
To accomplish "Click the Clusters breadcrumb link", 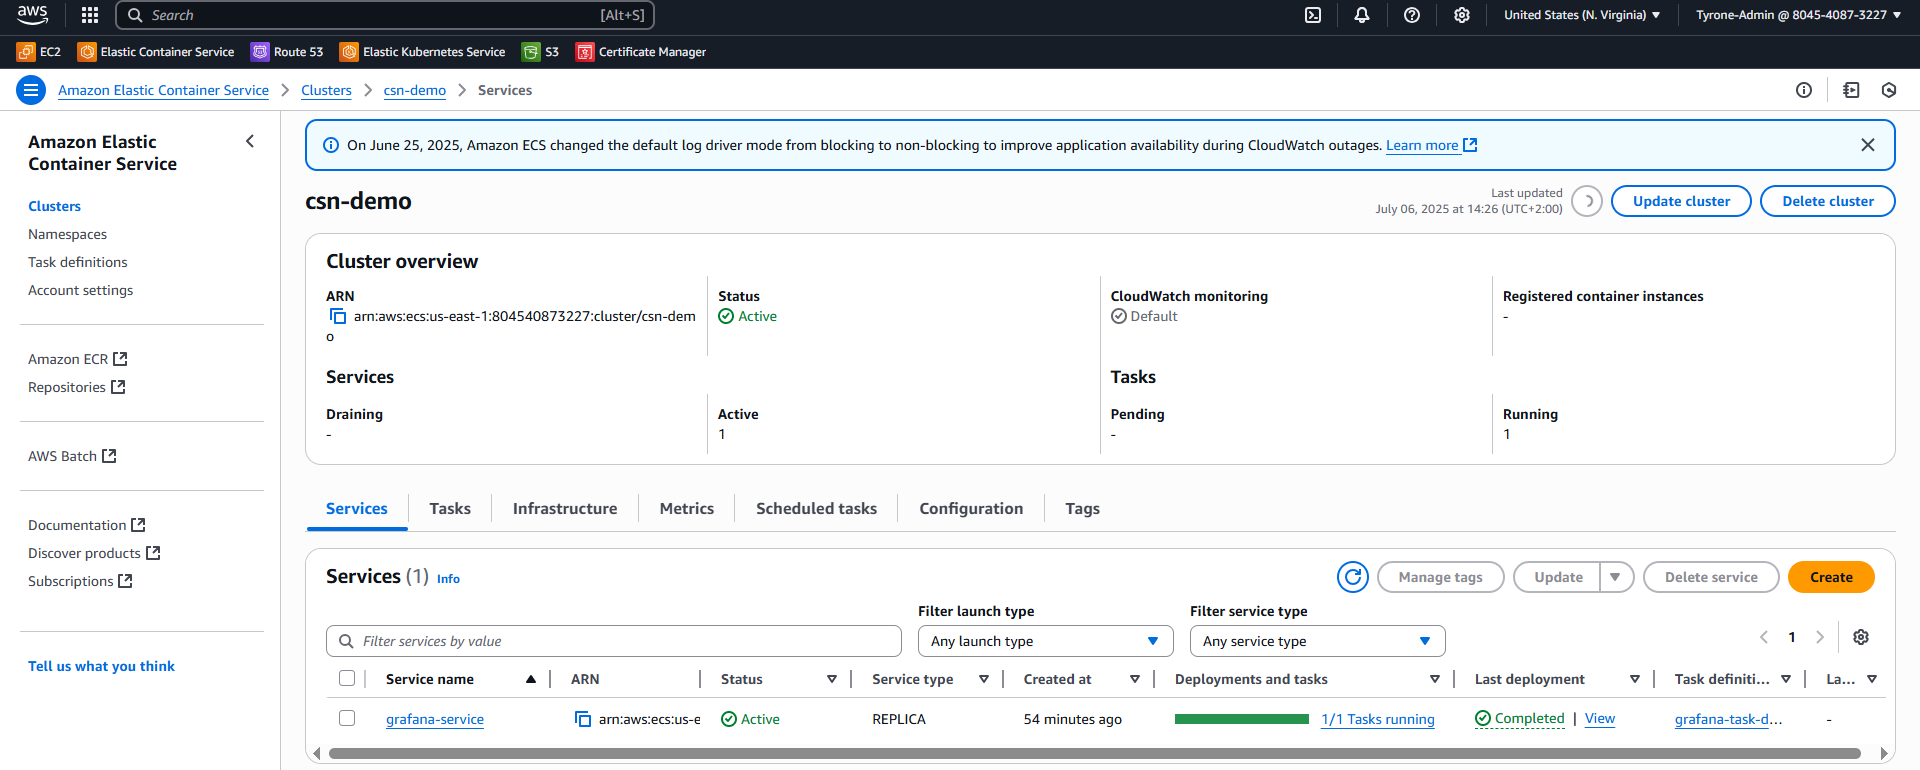I will click(x=326, y=90).
